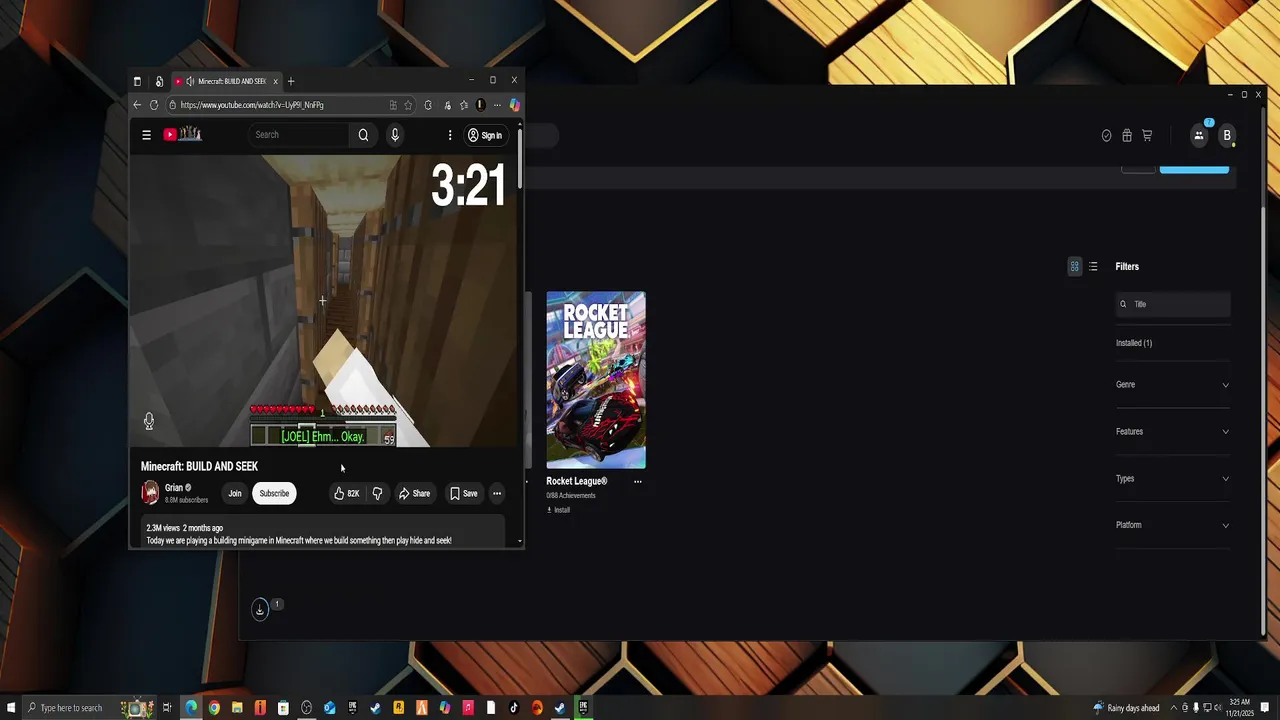
Task: Open Rocket League options three-dot menu
Action: pyautogui.click(x=637, y=481)
